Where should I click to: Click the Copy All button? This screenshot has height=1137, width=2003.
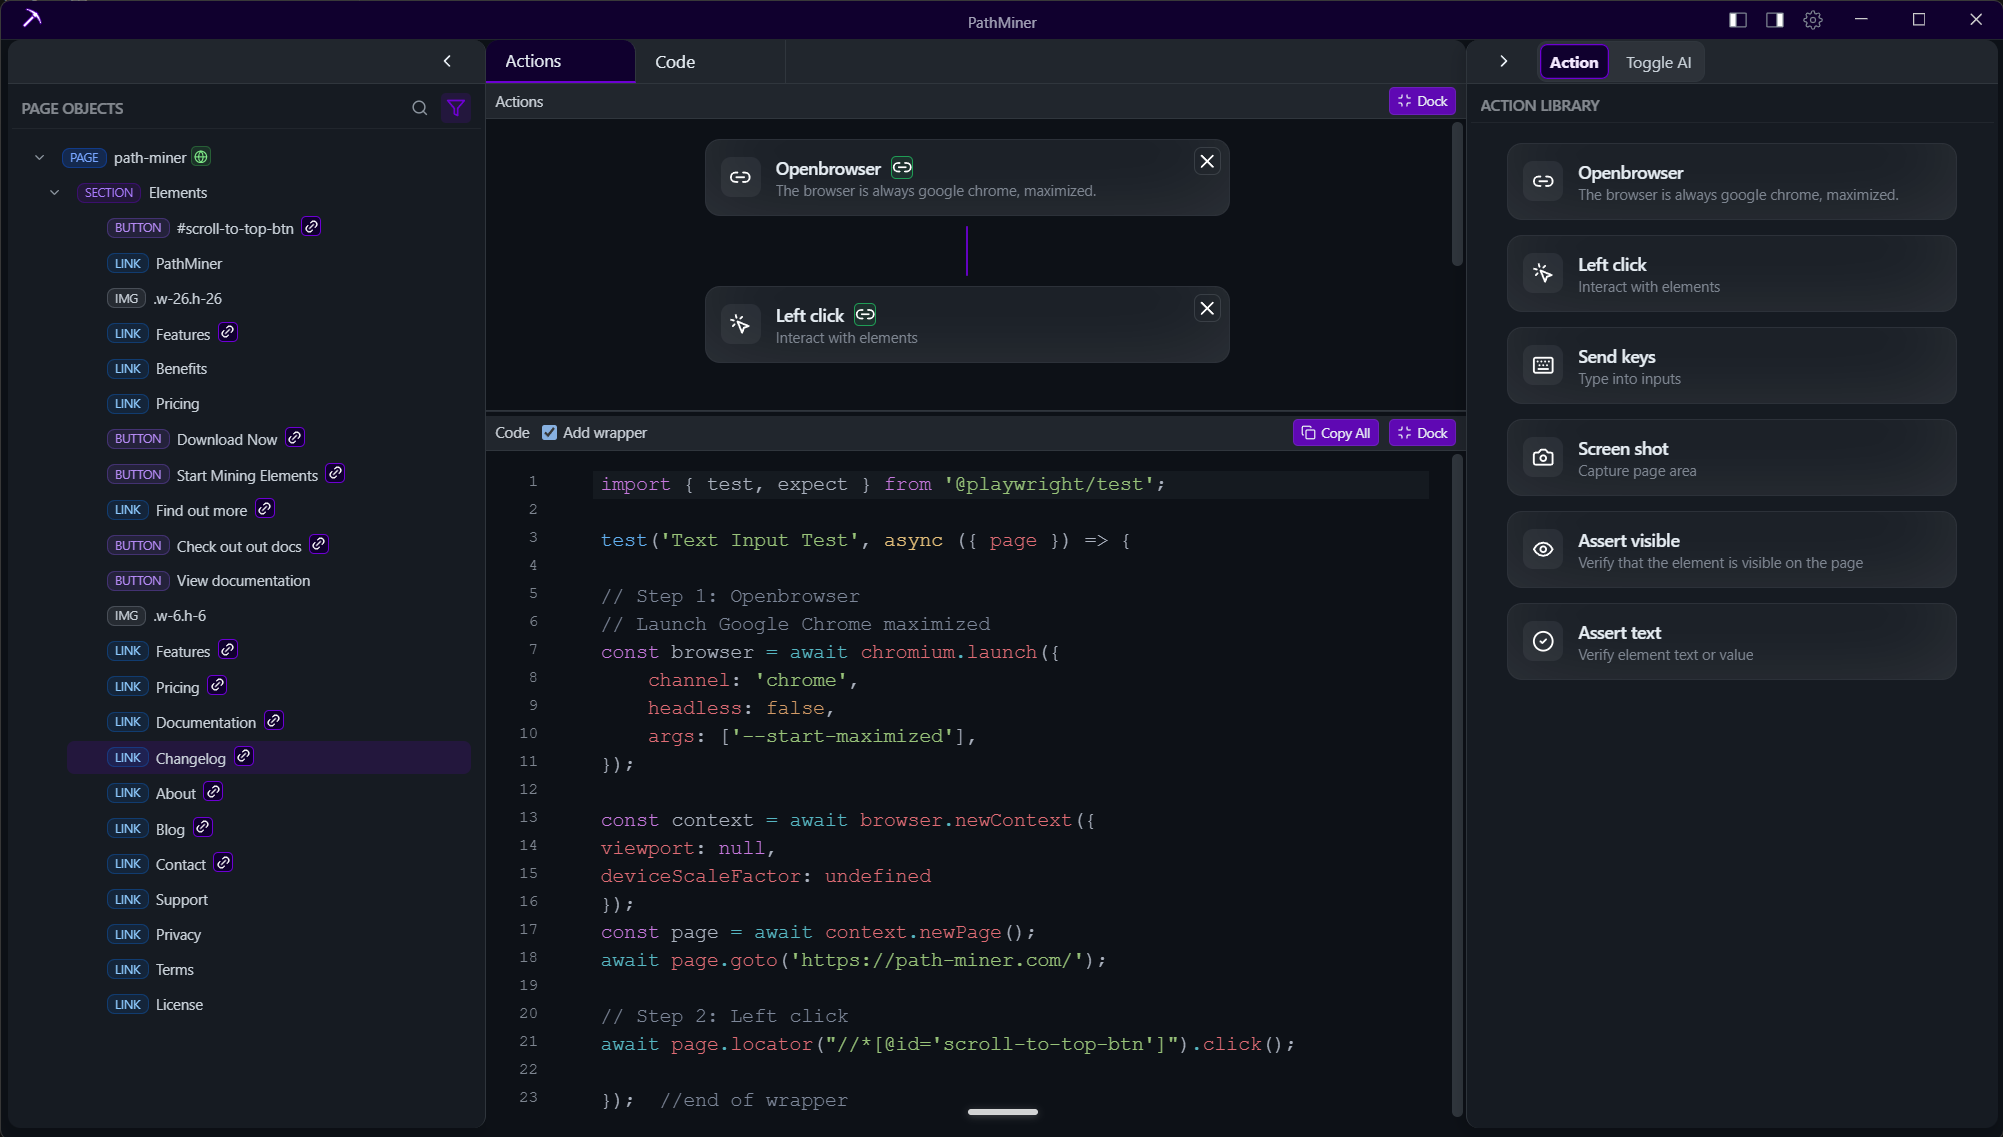click(x=1335, y=432)
